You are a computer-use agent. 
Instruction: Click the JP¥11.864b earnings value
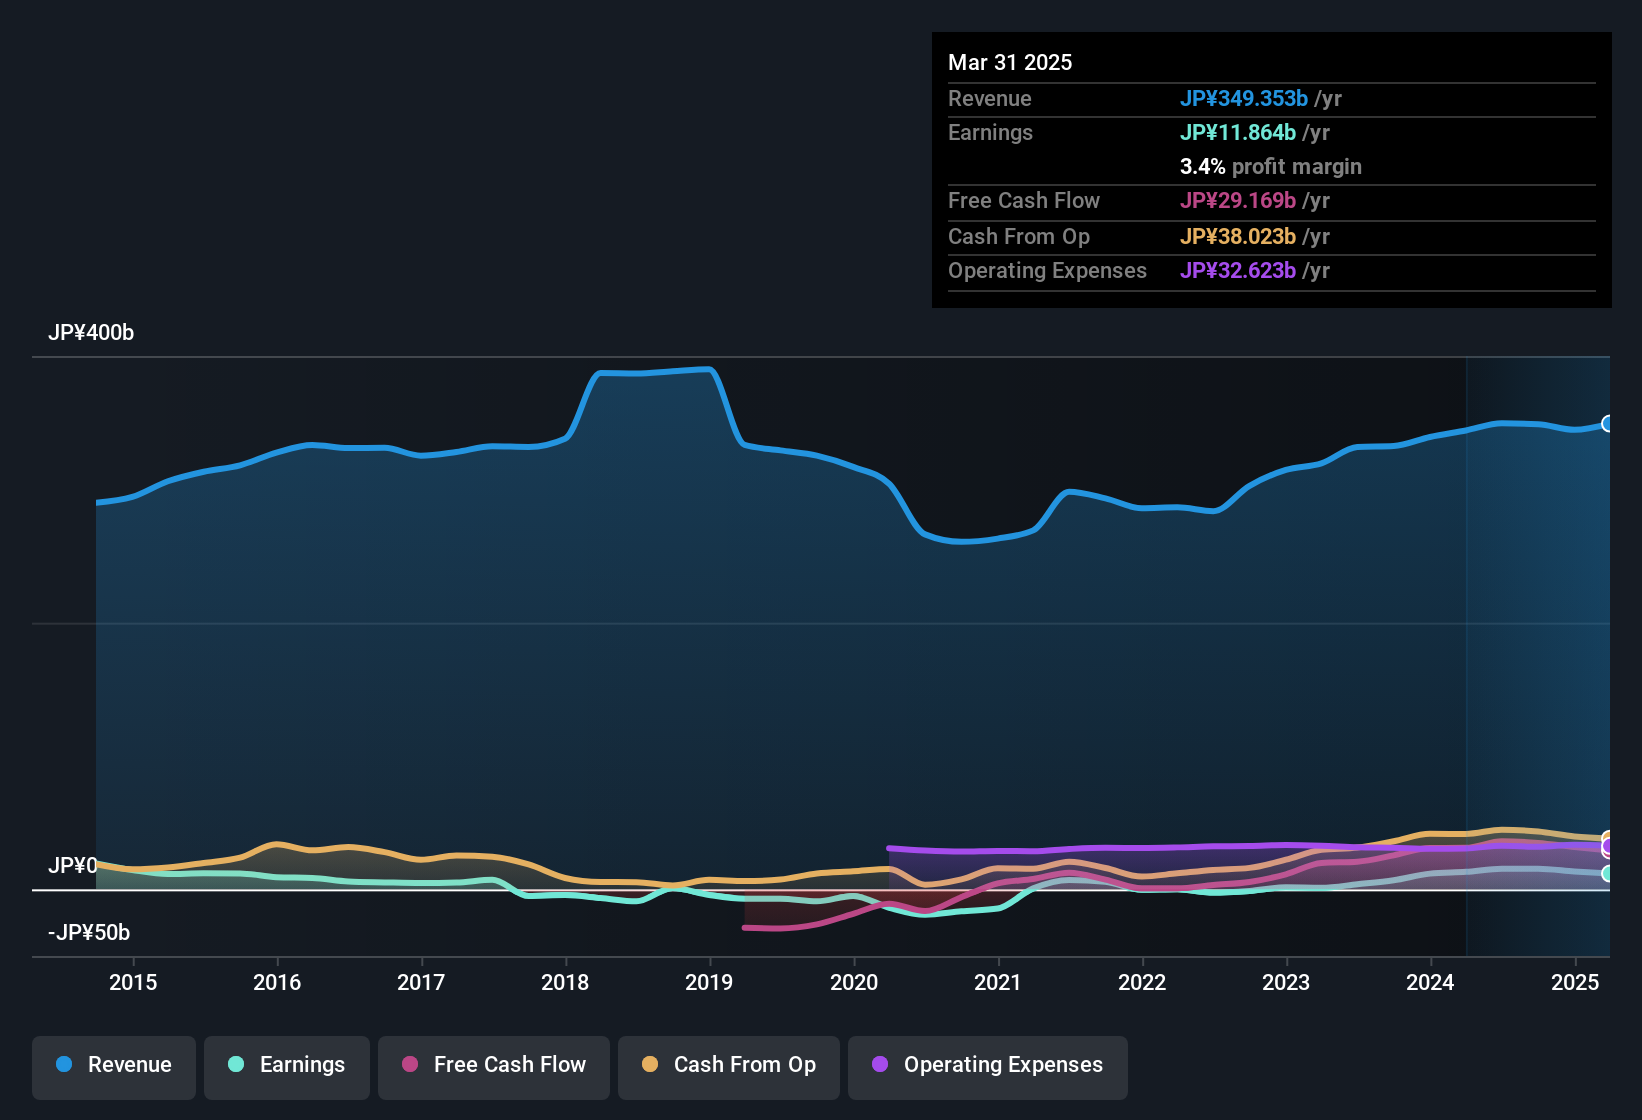click(1238, 132)
